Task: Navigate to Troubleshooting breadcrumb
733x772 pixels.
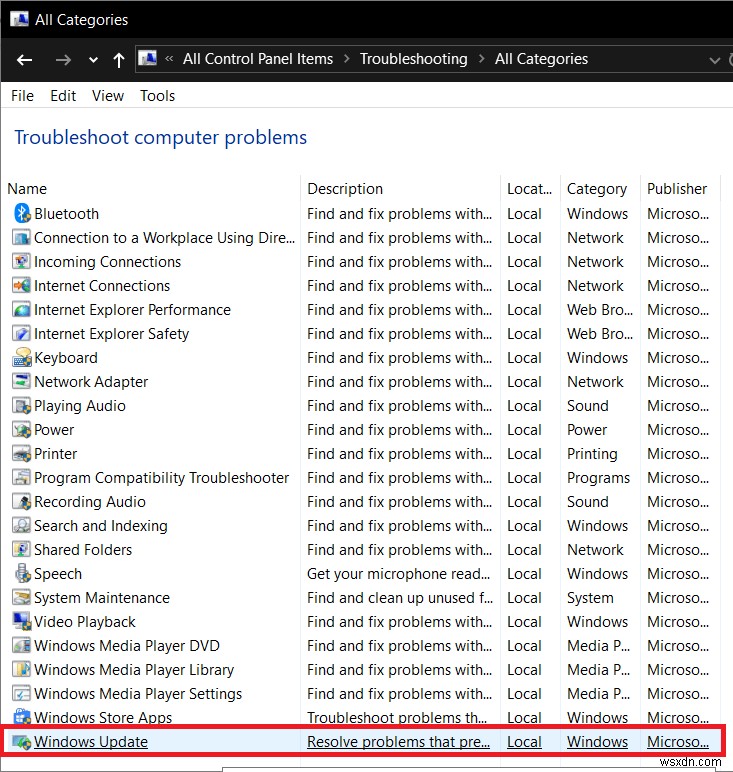Action: point(414,59)
